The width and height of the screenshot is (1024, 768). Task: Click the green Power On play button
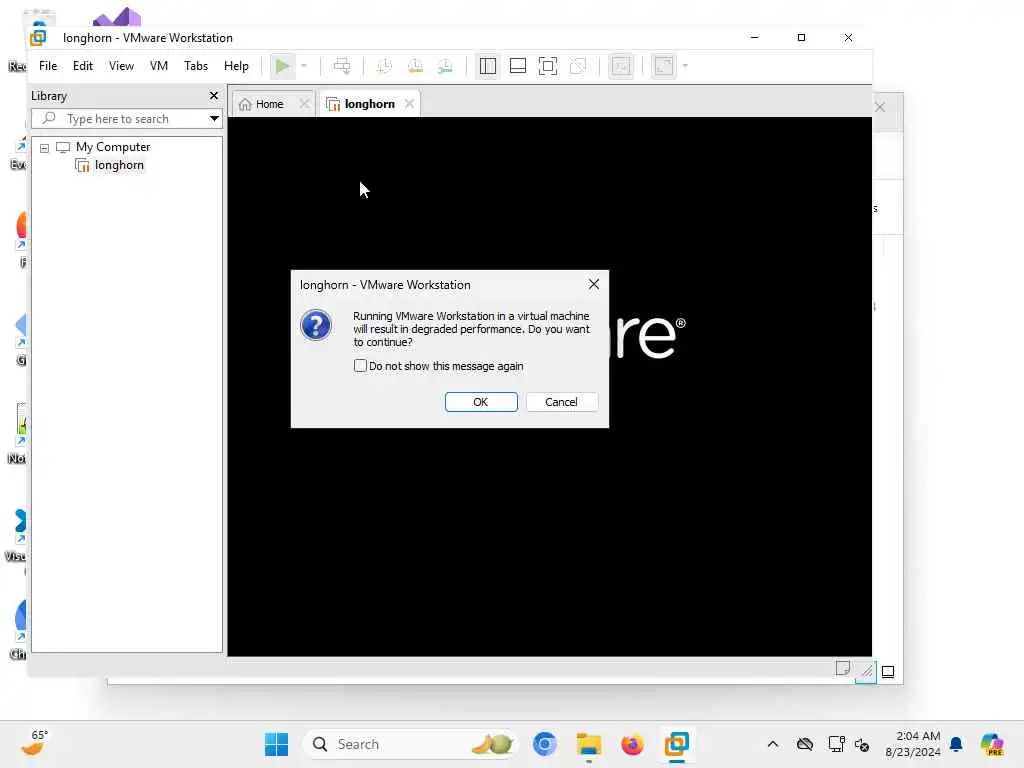click(x=282, y=66)
